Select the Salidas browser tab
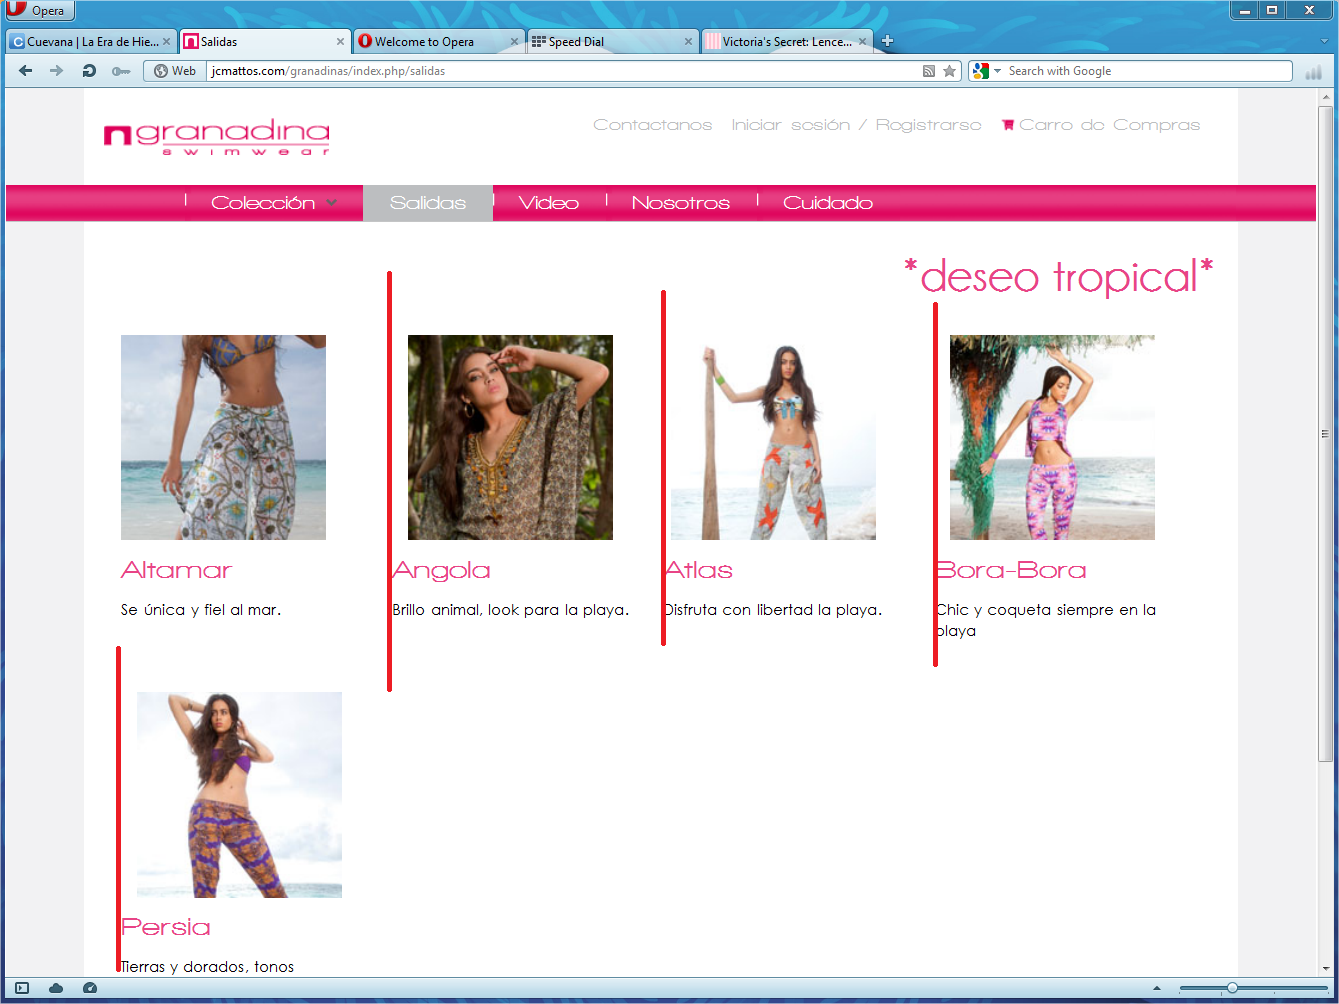The width and height of the screenshot is (1339, 1004). [264, 42]
